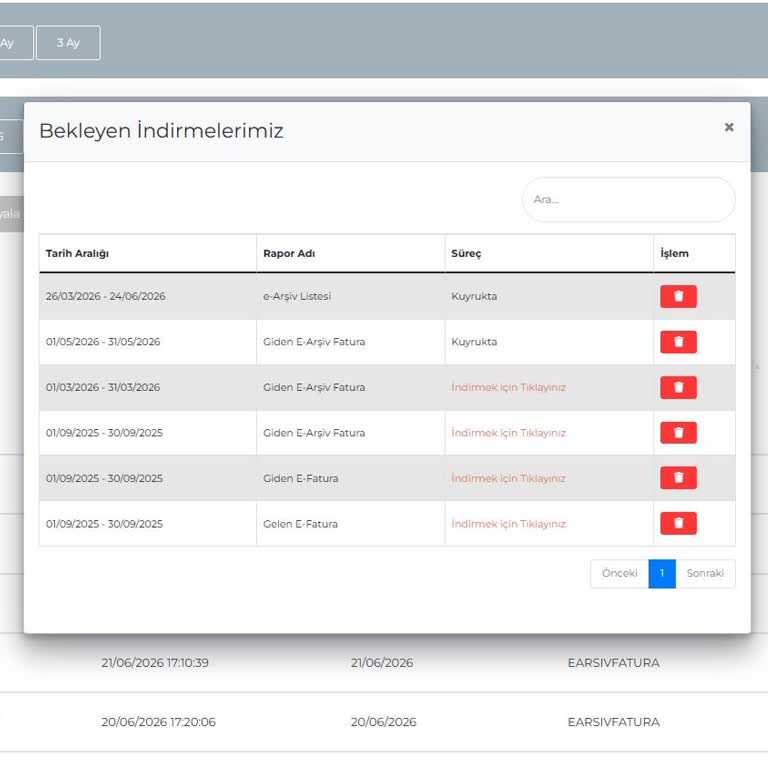
Task: Download the Gelen E-Fatura report
Action: pyautogui.click(x=508, y=524)
